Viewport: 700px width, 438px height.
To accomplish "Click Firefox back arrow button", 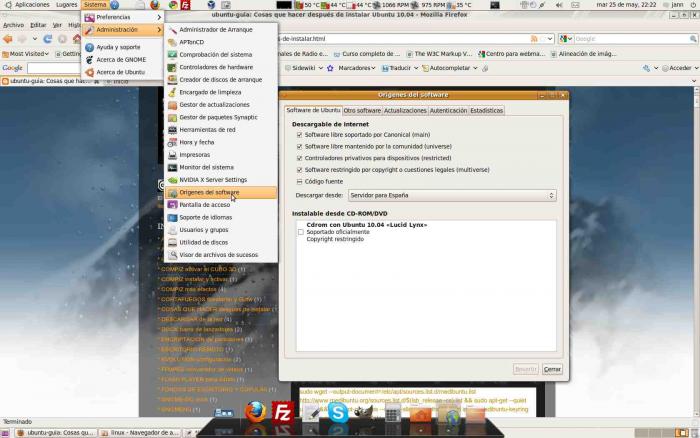I will 8,39.
